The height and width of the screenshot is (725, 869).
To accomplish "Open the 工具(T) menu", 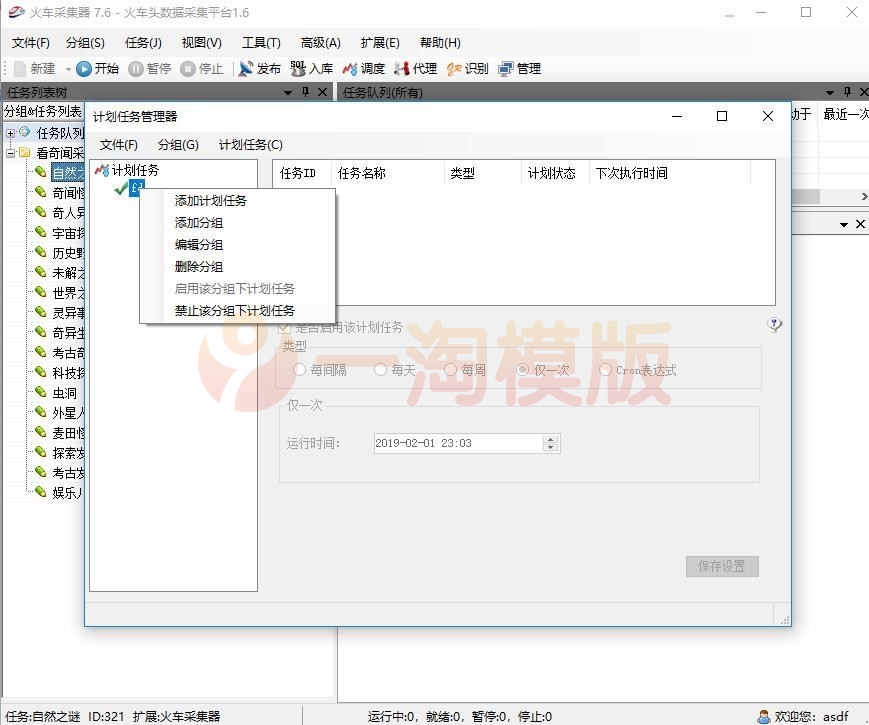I will tap(261, 43).
